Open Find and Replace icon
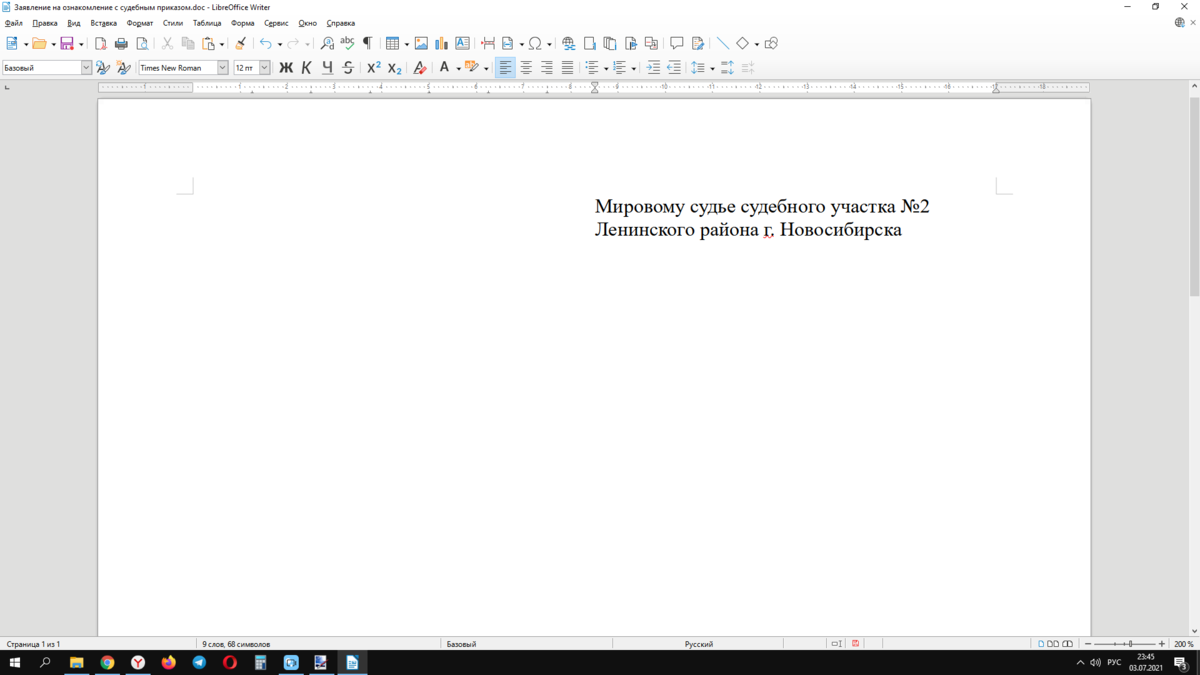1200x675 pixels. tap(327, 43)
